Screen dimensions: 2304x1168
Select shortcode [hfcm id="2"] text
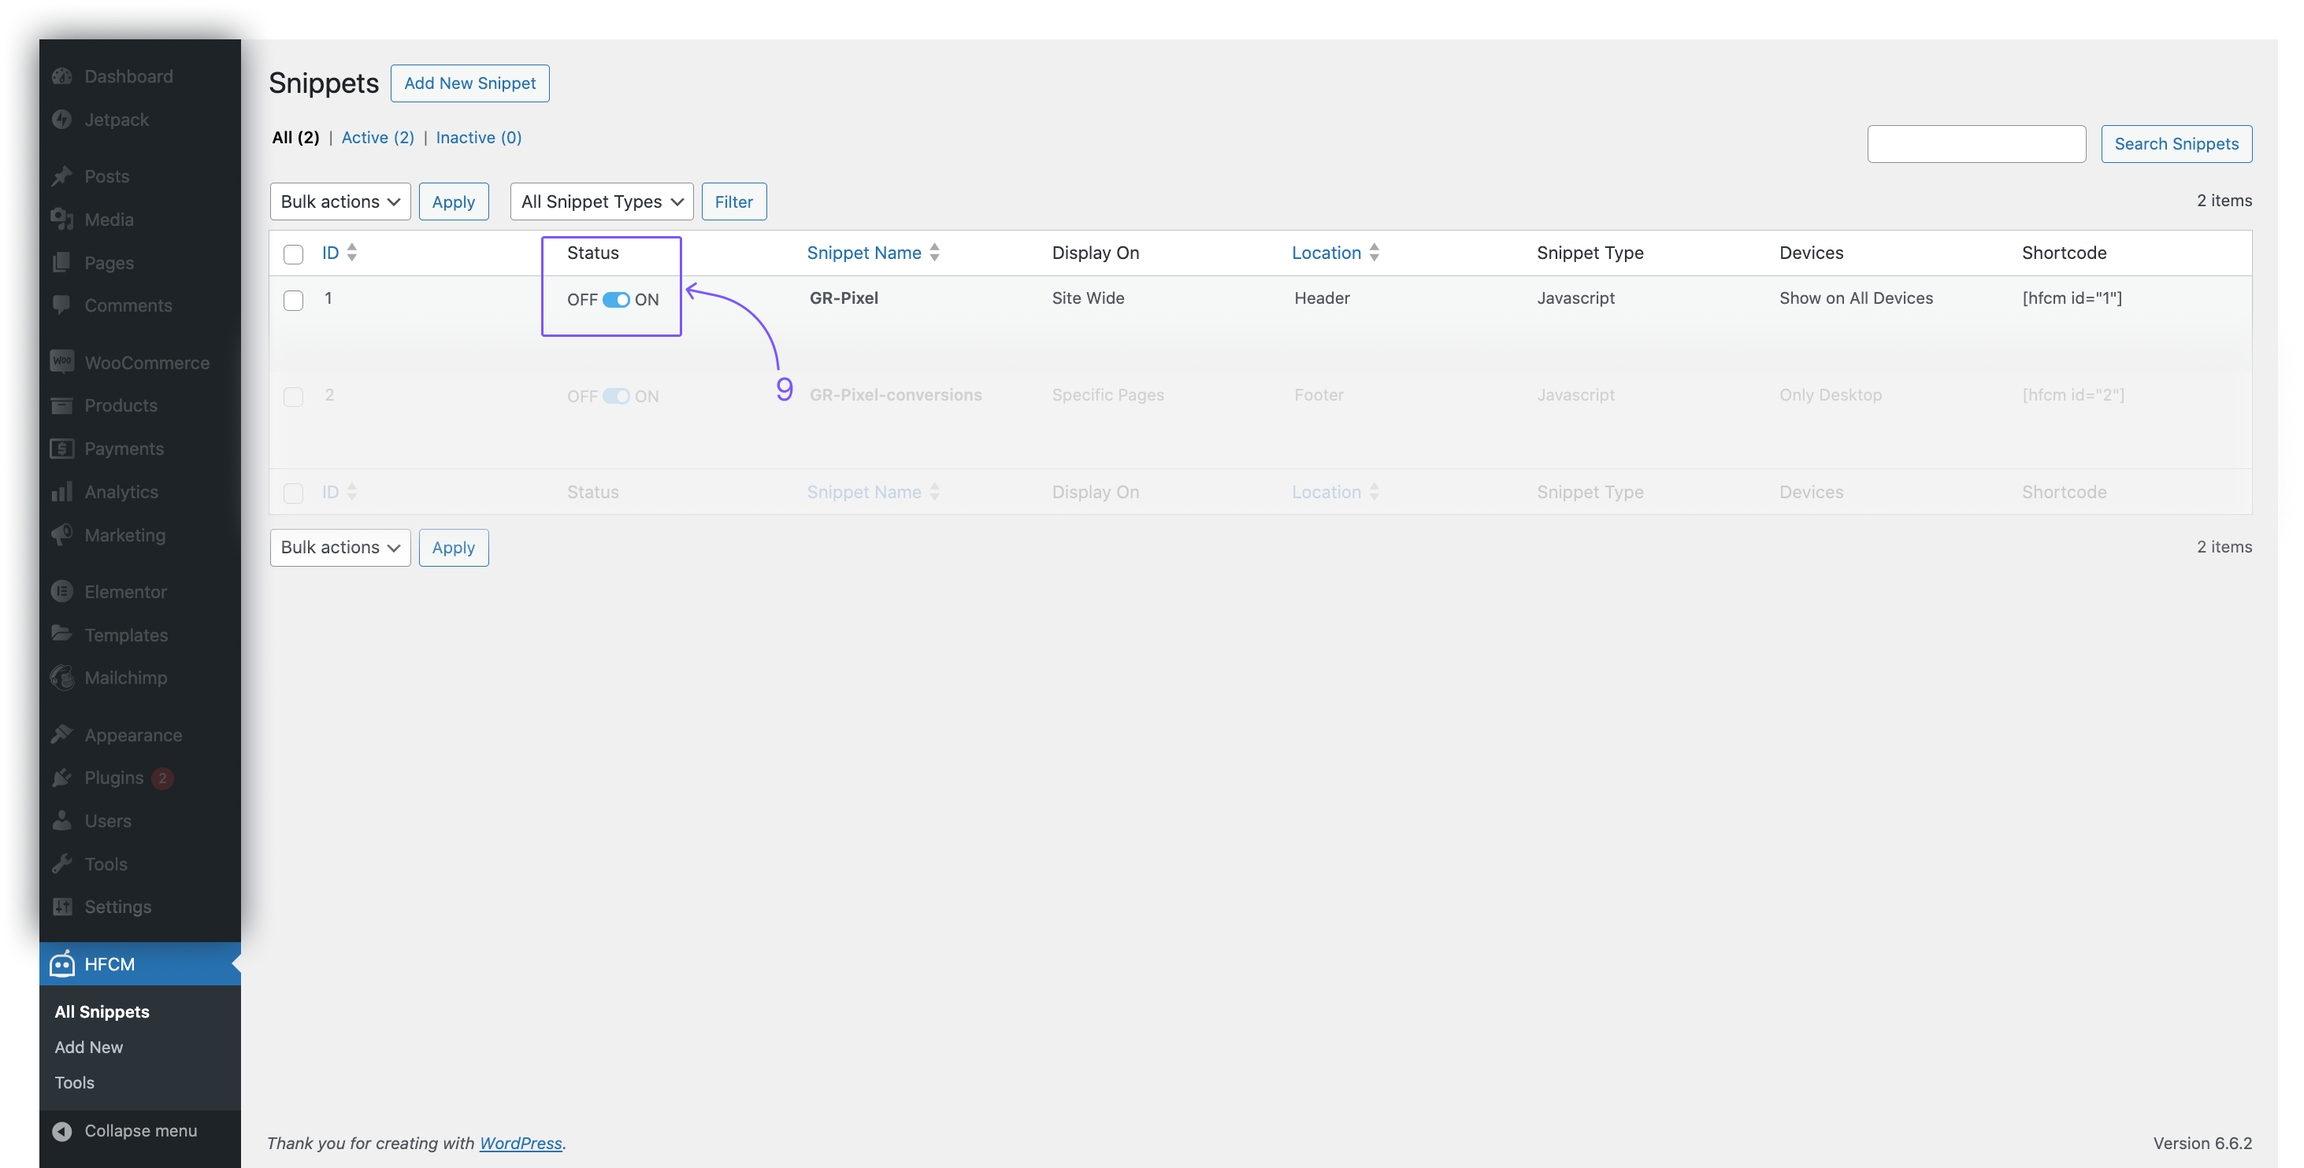coord(2073,394)
